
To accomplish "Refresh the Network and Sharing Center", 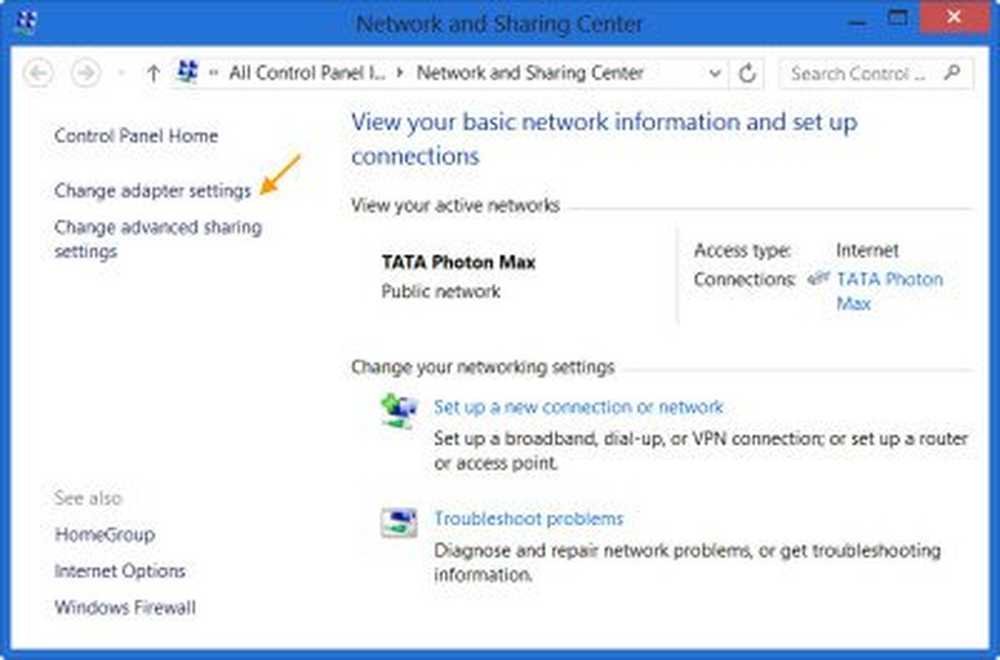I will tap(747, 73).
